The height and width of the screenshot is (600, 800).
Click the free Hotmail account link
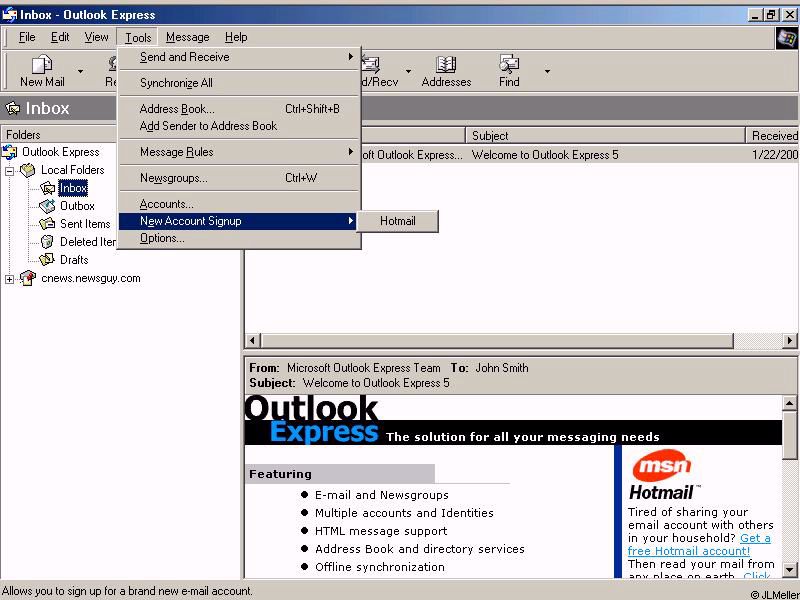pyautogui.click(x=698, y=545)
